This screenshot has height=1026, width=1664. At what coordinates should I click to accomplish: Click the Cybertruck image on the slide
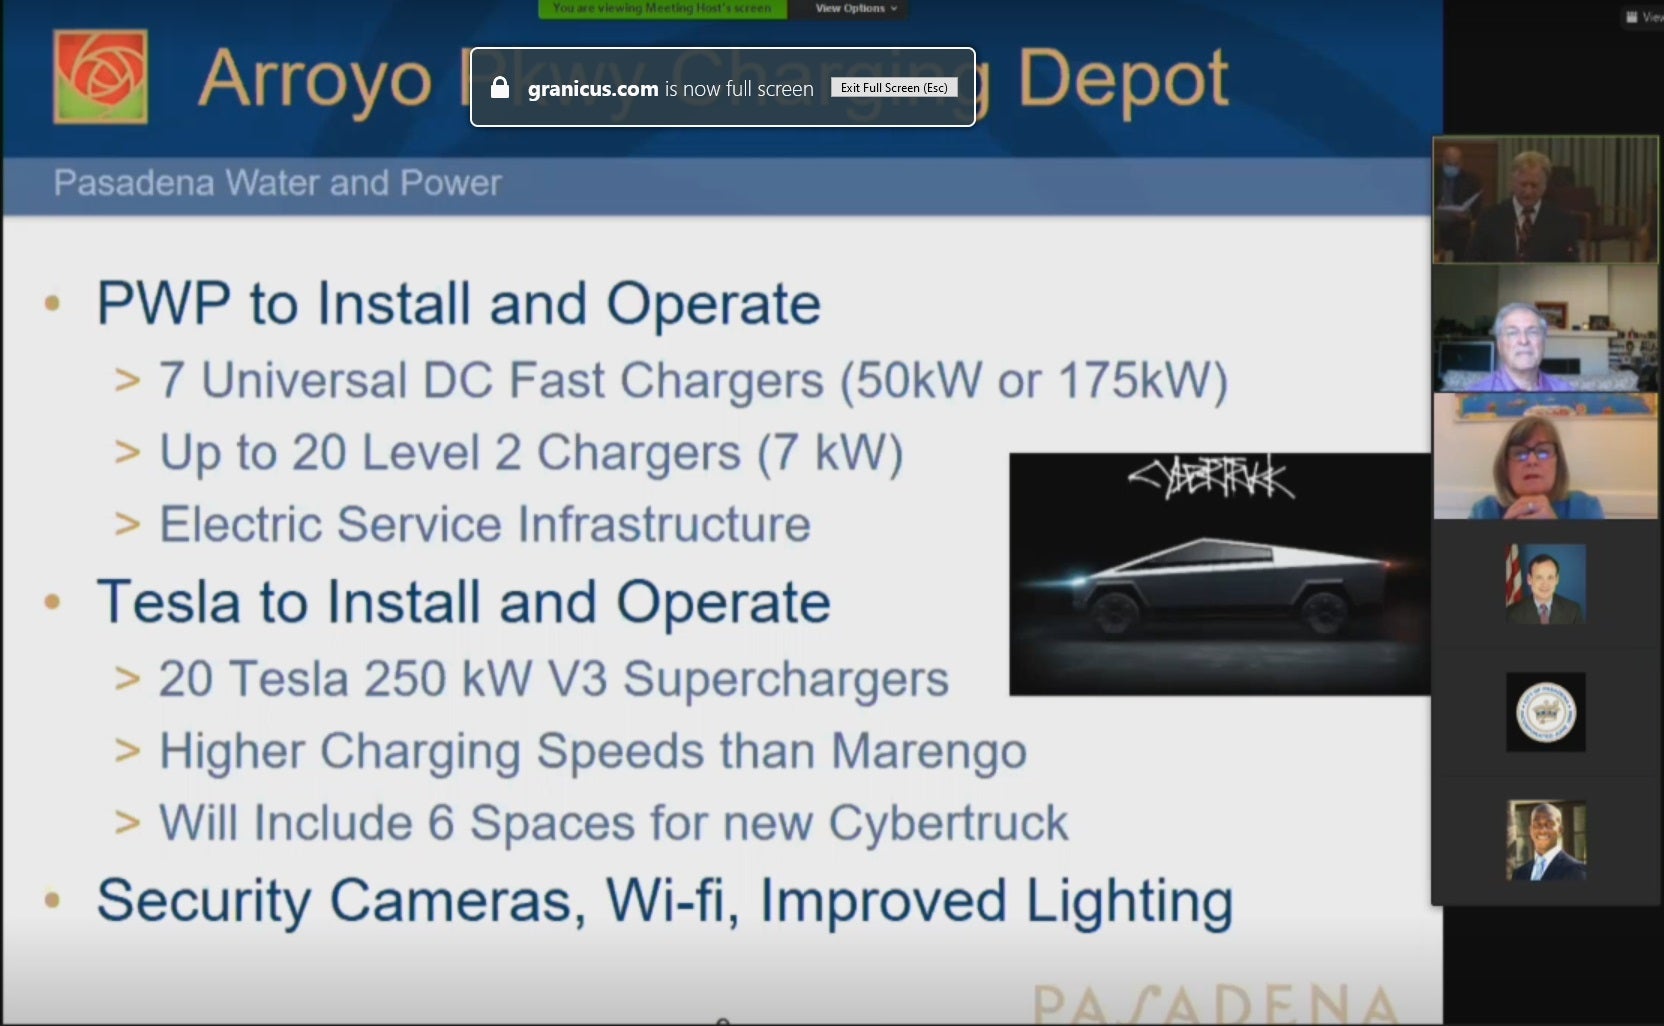(x=1219, y=574)
